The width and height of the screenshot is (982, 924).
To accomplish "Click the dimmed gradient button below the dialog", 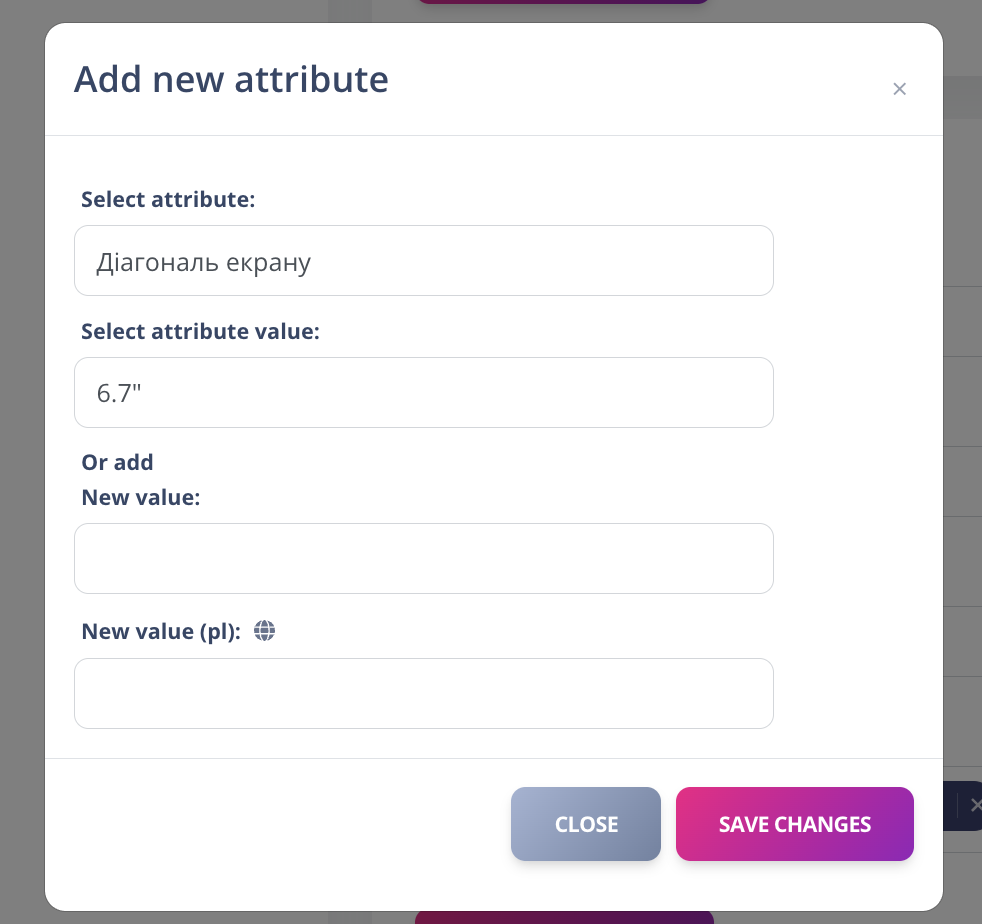I will click(x=564, y=917).
